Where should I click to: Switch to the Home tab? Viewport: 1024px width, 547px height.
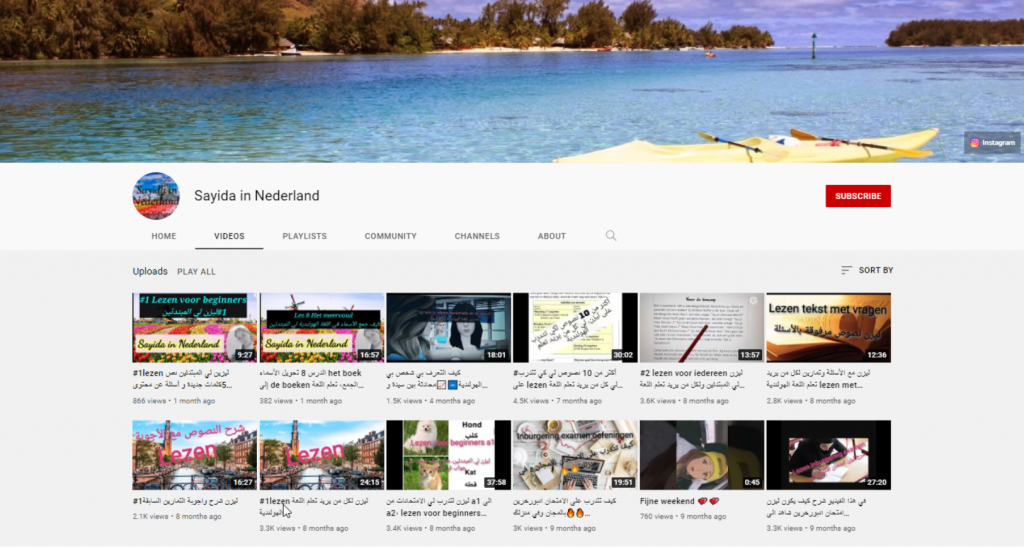(x=164, y=236)
